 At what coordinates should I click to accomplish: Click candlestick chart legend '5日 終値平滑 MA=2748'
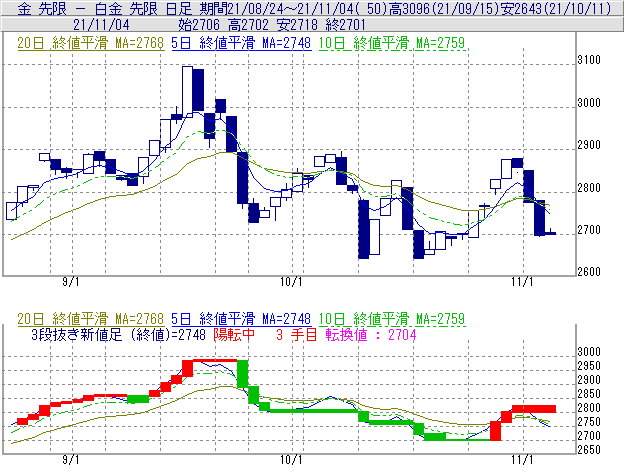coord(241,43)
